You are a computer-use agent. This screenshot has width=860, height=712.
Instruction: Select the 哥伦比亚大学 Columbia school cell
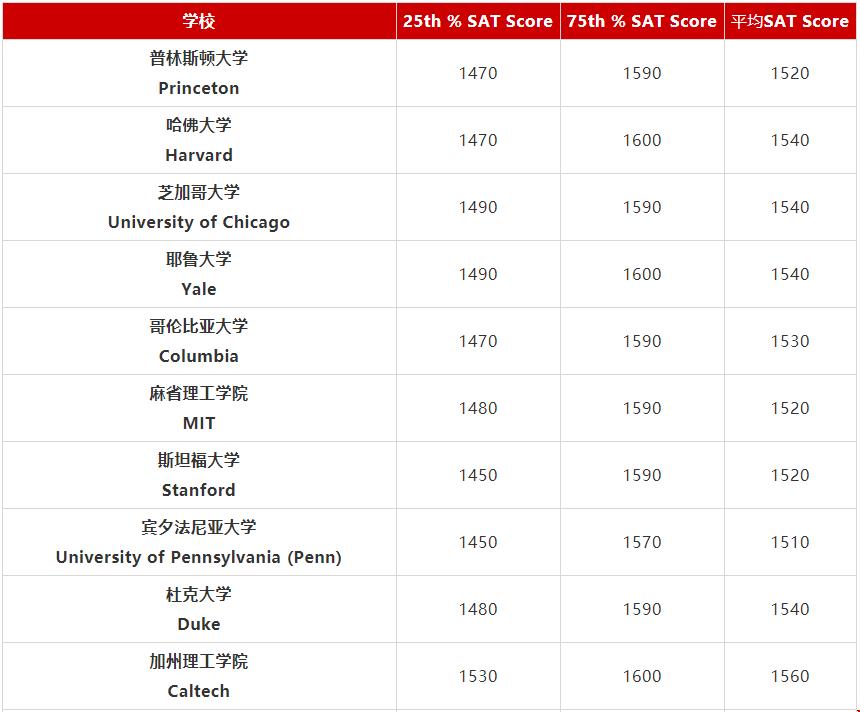click(x=199, y=341)
